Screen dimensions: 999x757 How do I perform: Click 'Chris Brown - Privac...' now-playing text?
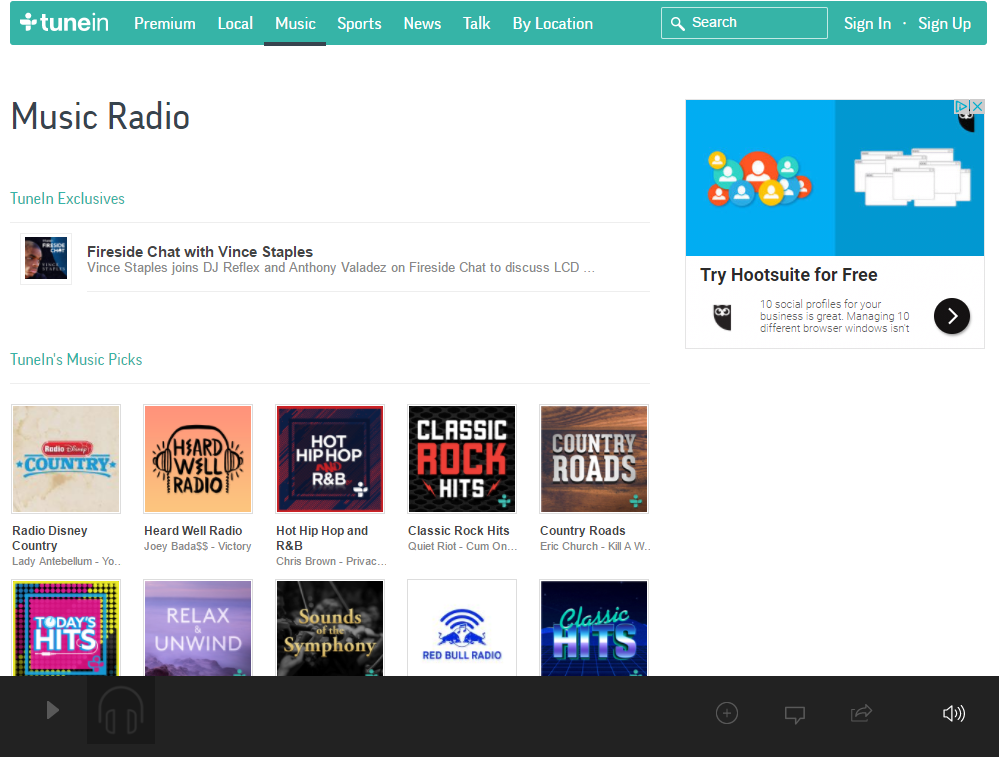[331, 561]
